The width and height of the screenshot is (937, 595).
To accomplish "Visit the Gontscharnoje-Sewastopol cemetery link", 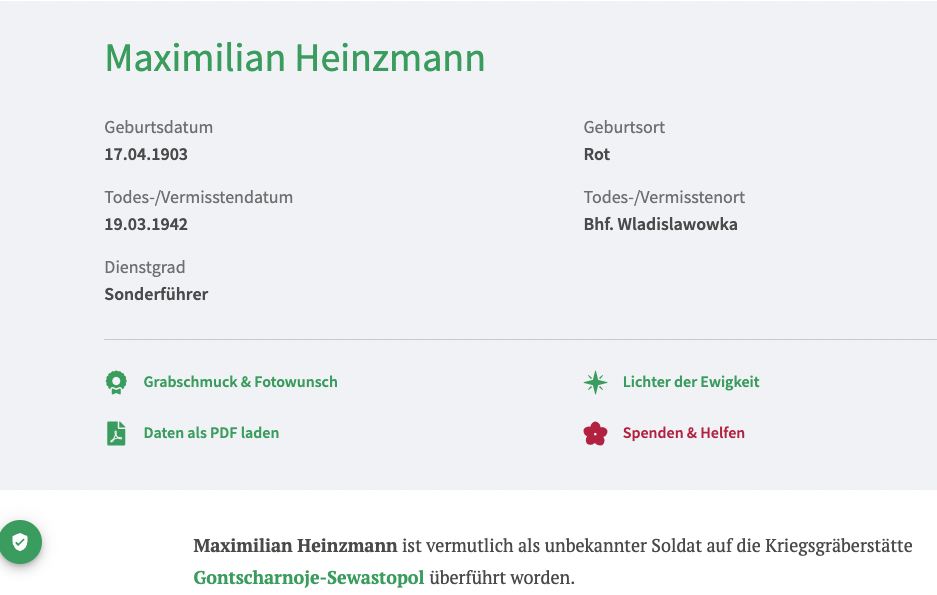I will (309, 578).
